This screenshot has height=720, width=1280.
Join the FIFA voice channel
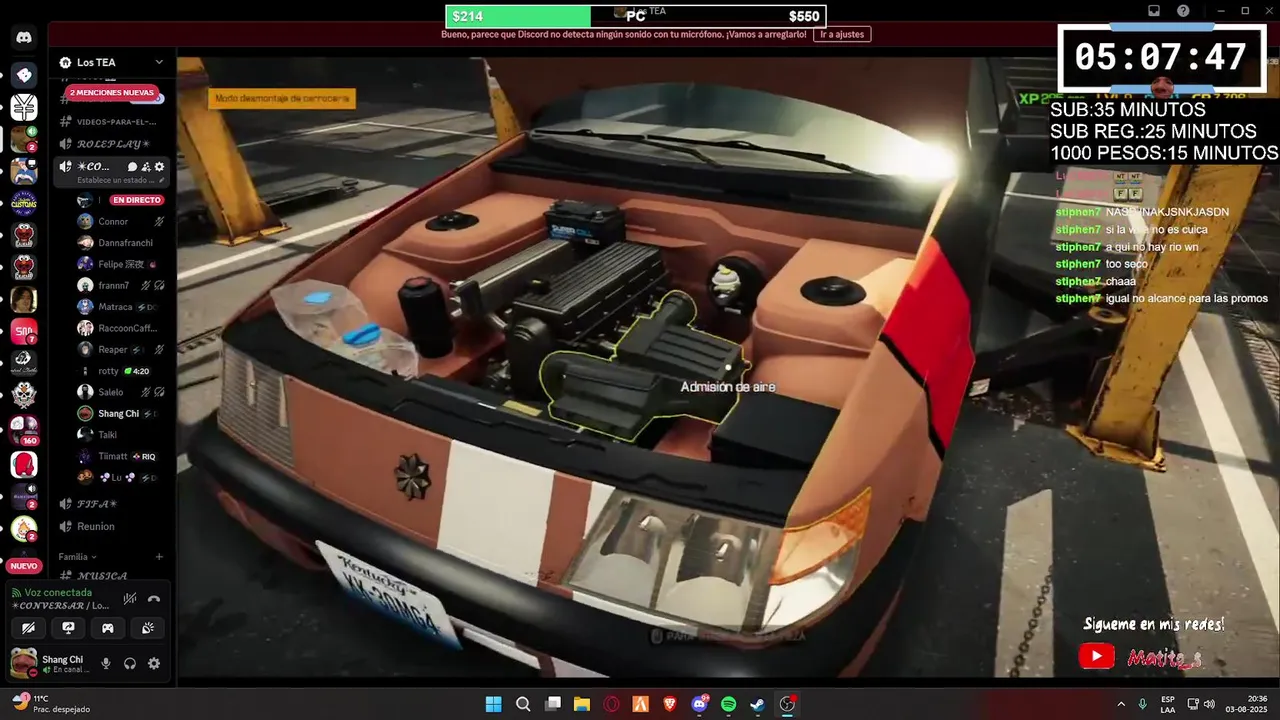click(110, 504)
